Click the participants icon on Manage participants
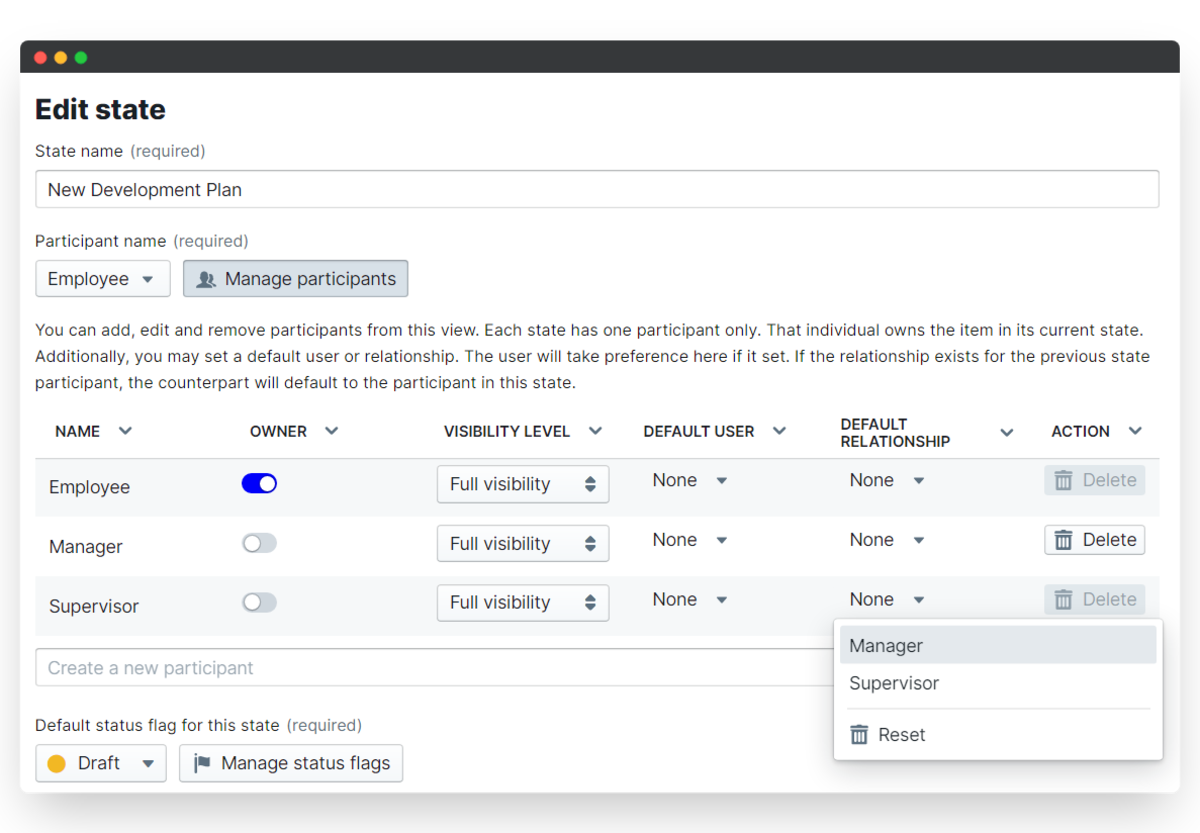The width and height of the screenshot is (1200, 833). pyautogui.click(x=206, y=279)
